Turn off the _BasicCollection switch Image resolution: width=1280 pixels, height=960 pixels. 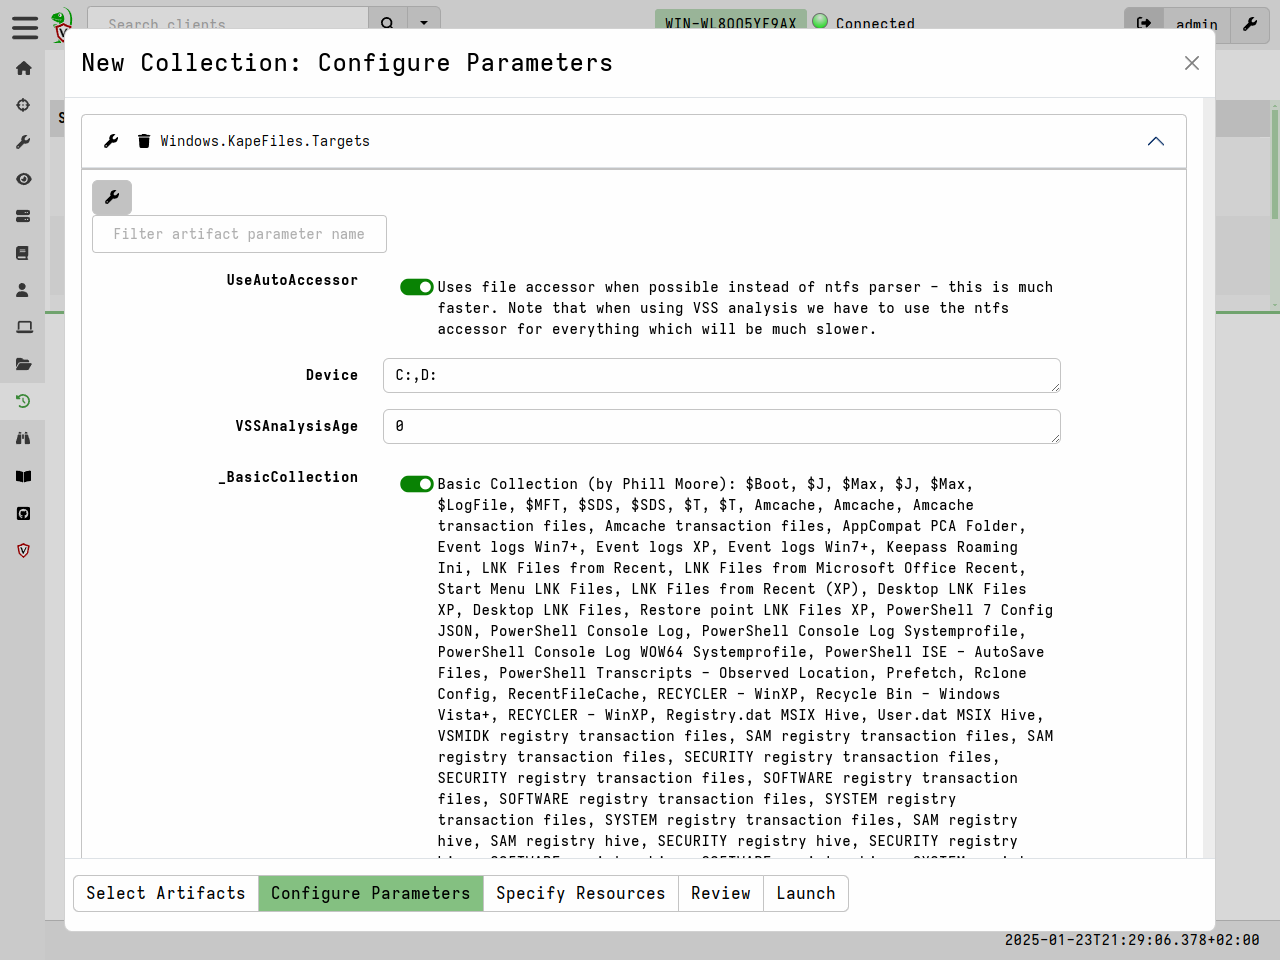416,483
